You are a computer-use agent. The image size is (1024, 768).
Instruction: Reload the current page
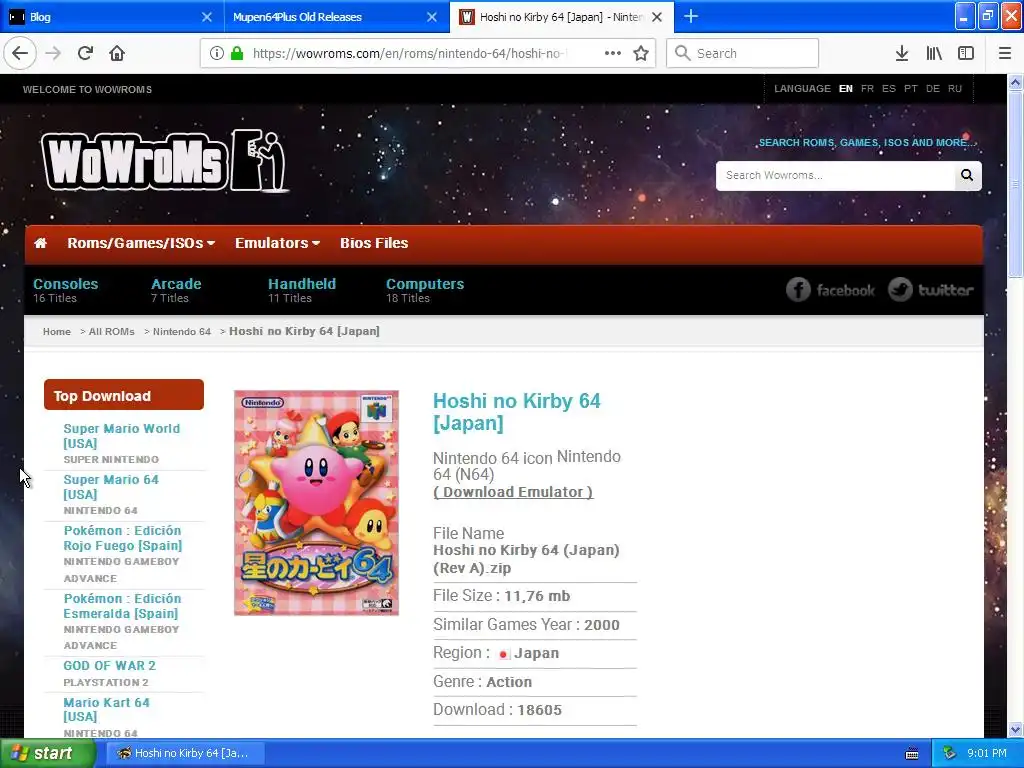pyautogui.click(x=86, y=54)
